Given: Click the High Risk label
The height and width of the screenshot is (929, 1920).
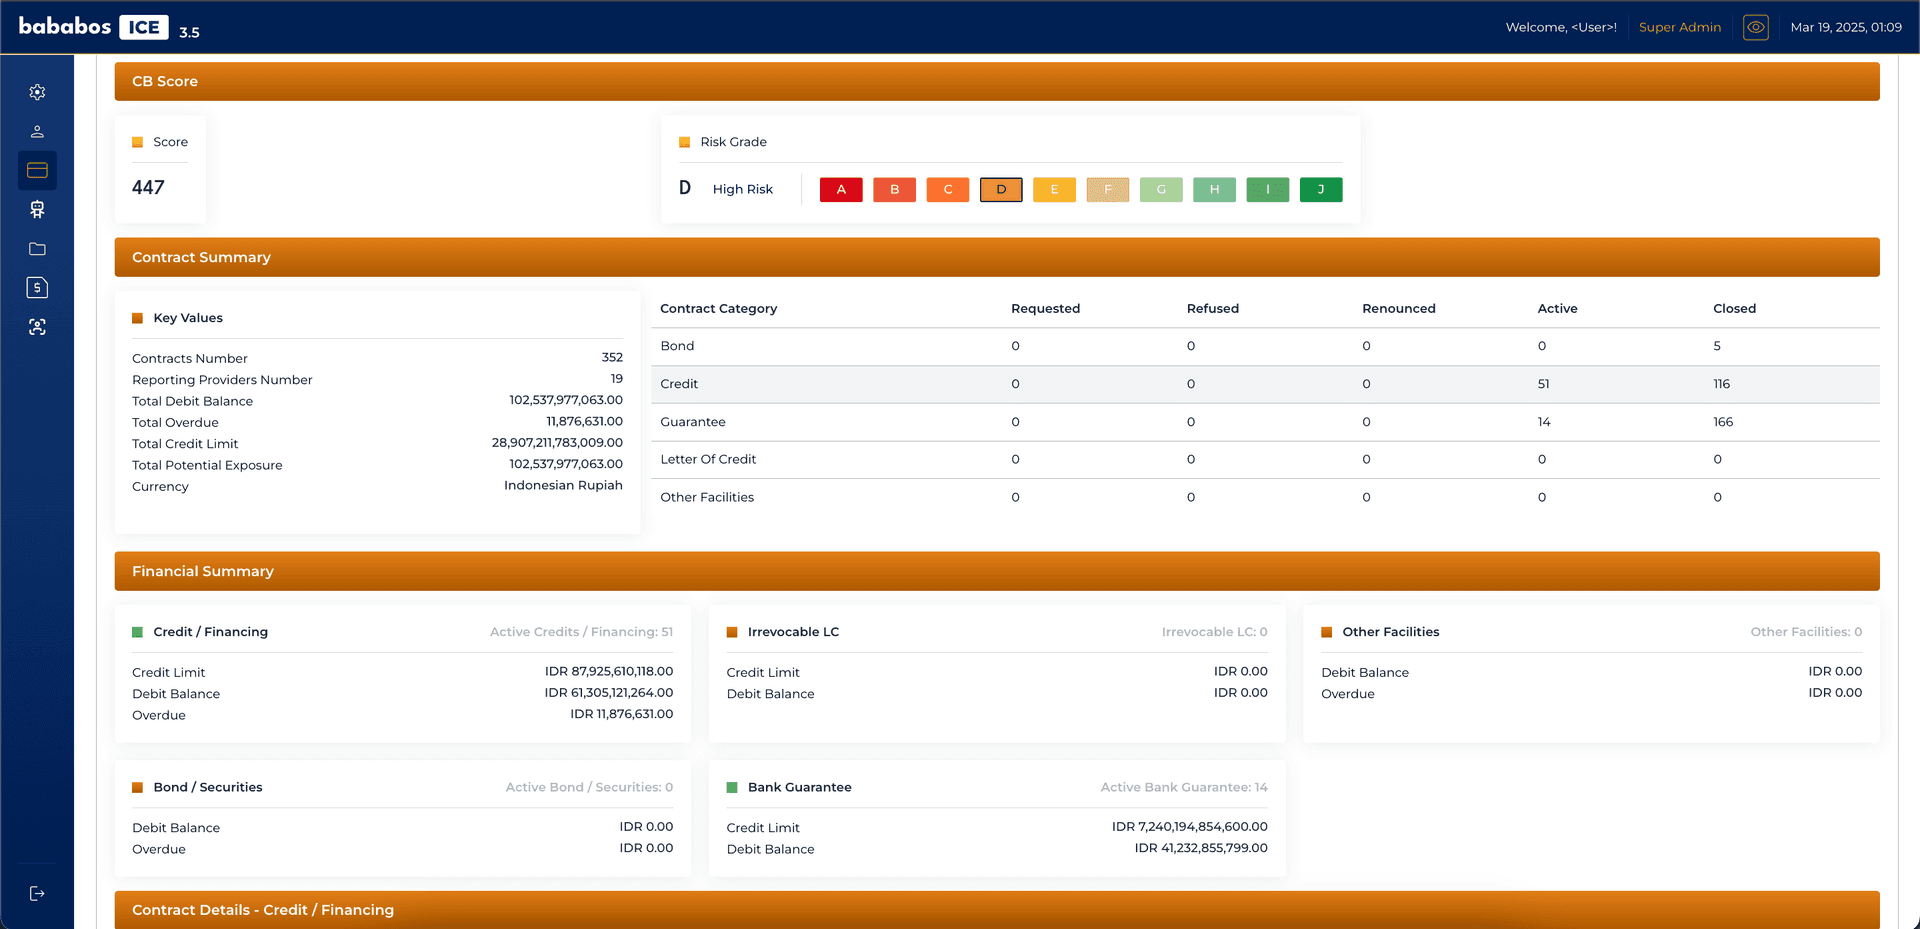Looking at the screenshot, I should point(743,189).
